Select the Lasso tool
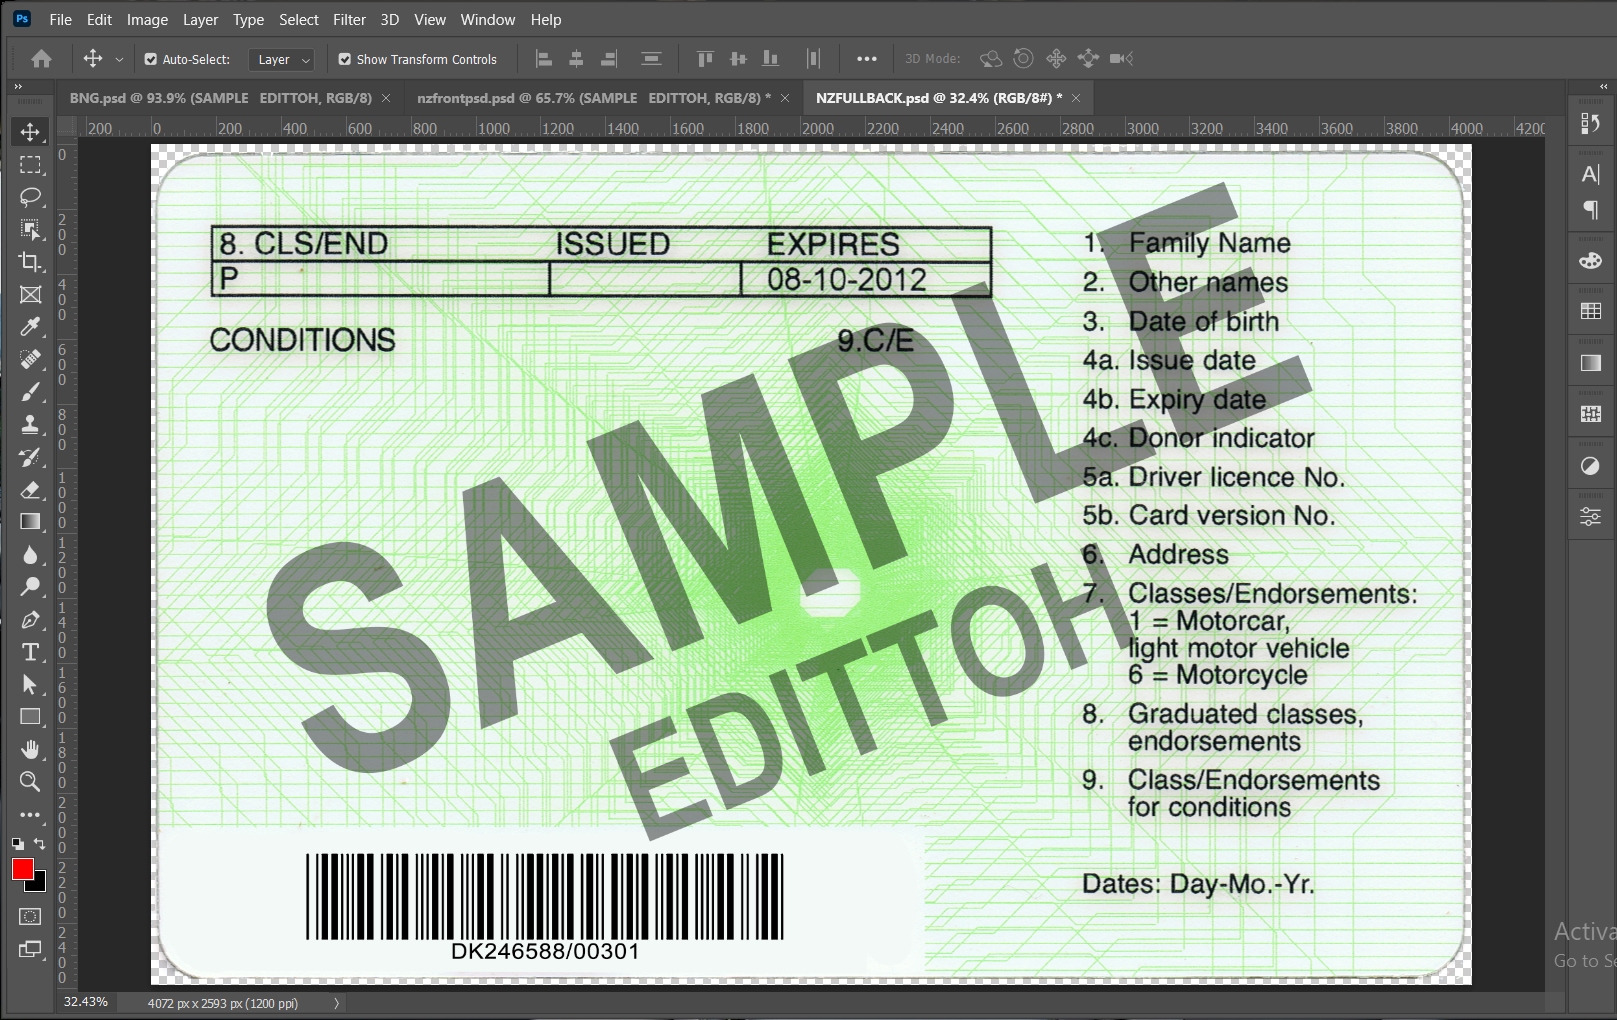The image size is (1617, 1020). coord(30,197)
